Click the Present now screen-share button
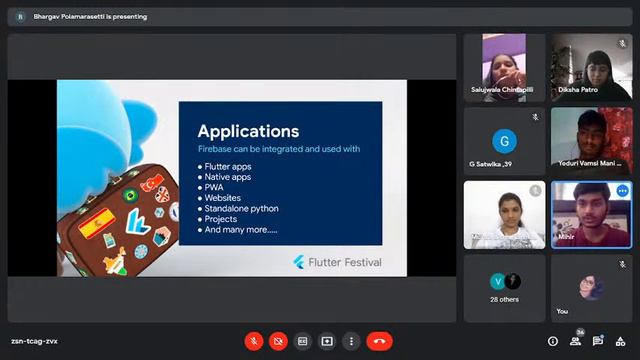 point(327,341)
